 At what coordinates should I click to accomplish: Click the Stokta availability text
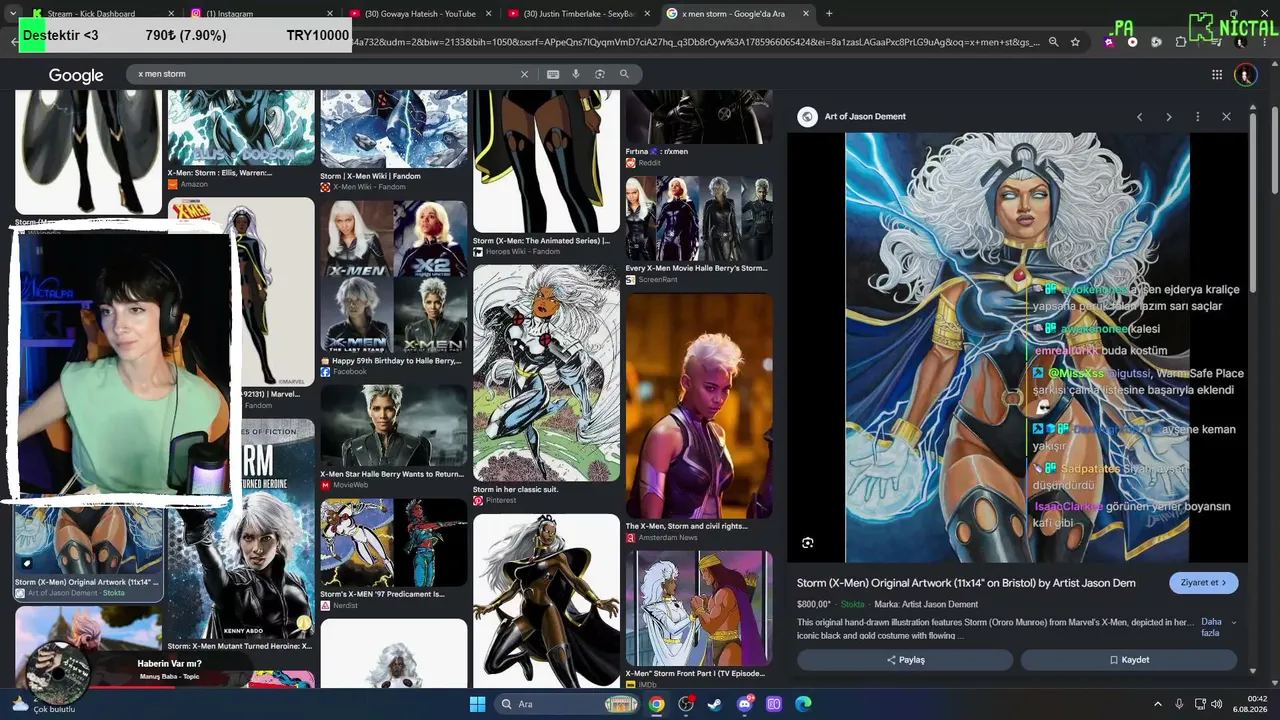pyautogui.click(x=852, y=605)
